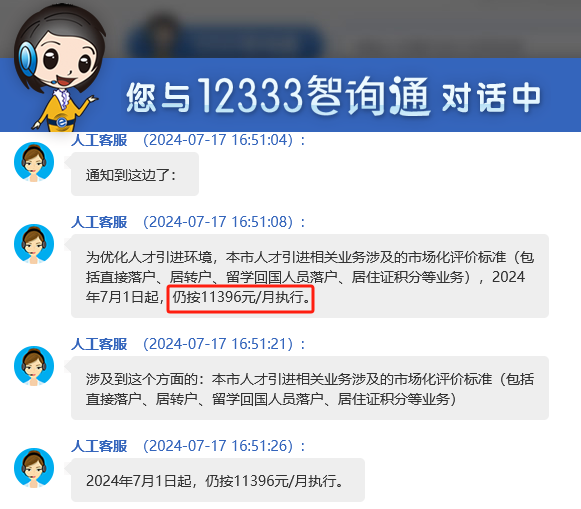The image size is (581, 509).
Task: Click the blurred blue button behind header
Action: (224, 42)
